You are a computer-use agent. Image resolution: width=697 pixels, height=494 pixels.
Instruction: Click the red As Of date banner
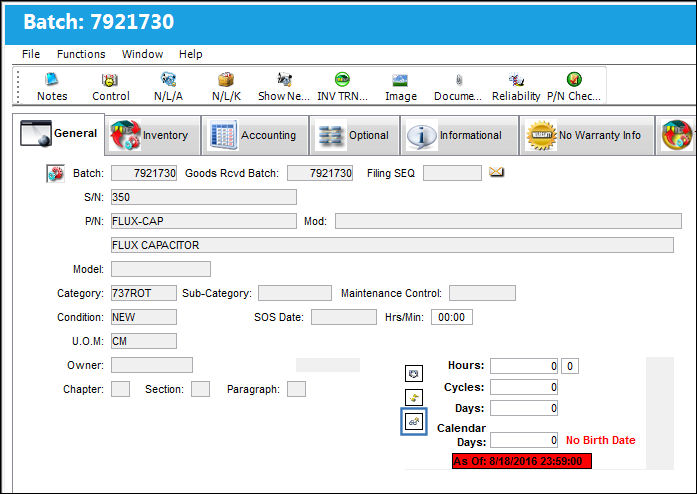pyautogui.click(x=522, y=461)
